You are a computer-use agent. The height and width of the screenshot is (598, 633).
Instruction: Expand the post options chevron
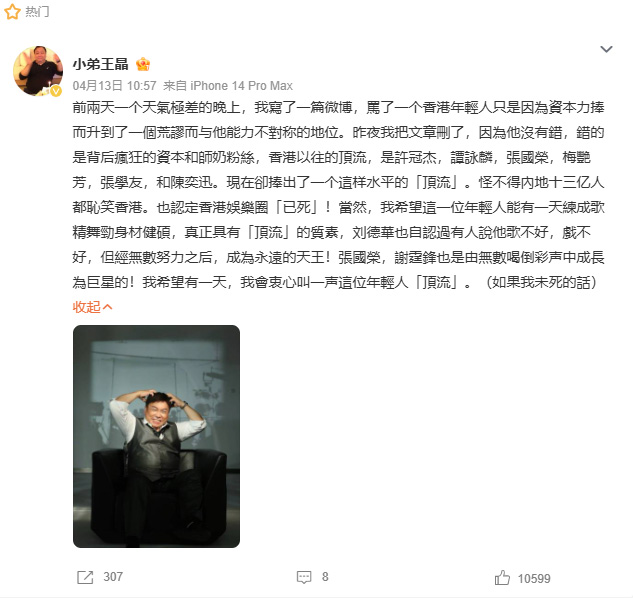click(x=606, y=49)
